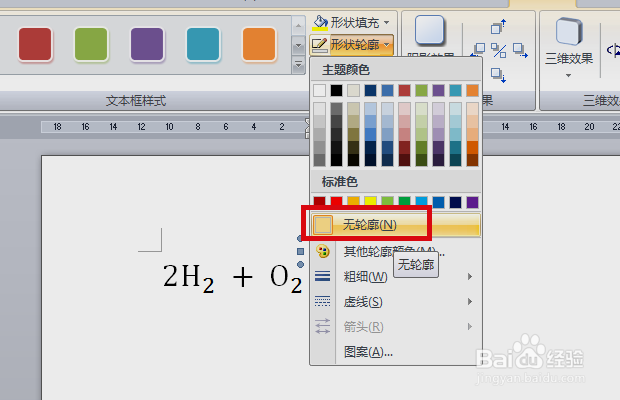
Task: Toggle shadow on/off icon
Action: (499, 50)
